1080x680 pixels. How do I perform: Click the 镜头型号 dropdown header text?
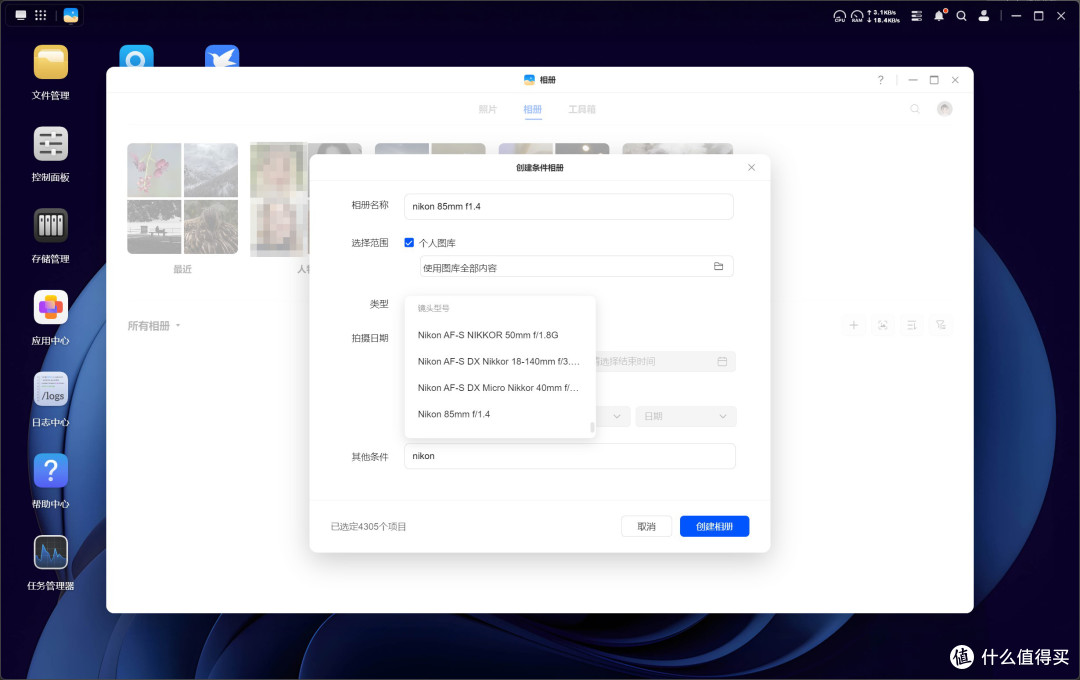coord(433,308)
